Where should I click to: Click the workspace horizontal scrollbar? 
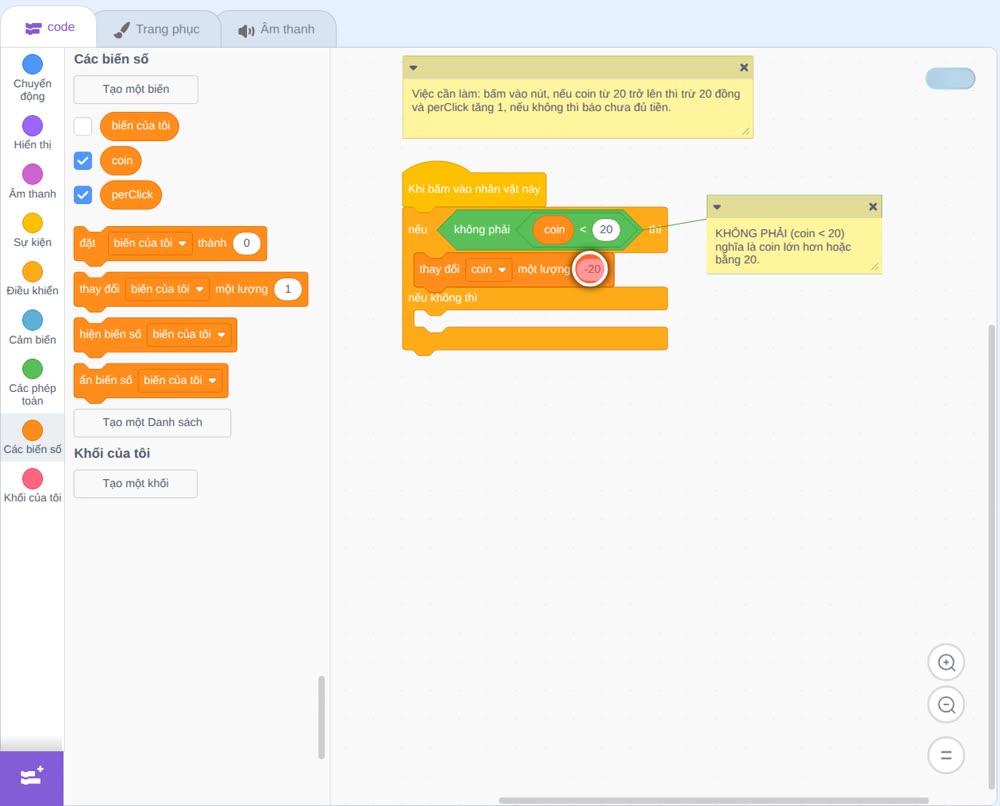coord(714,800)
